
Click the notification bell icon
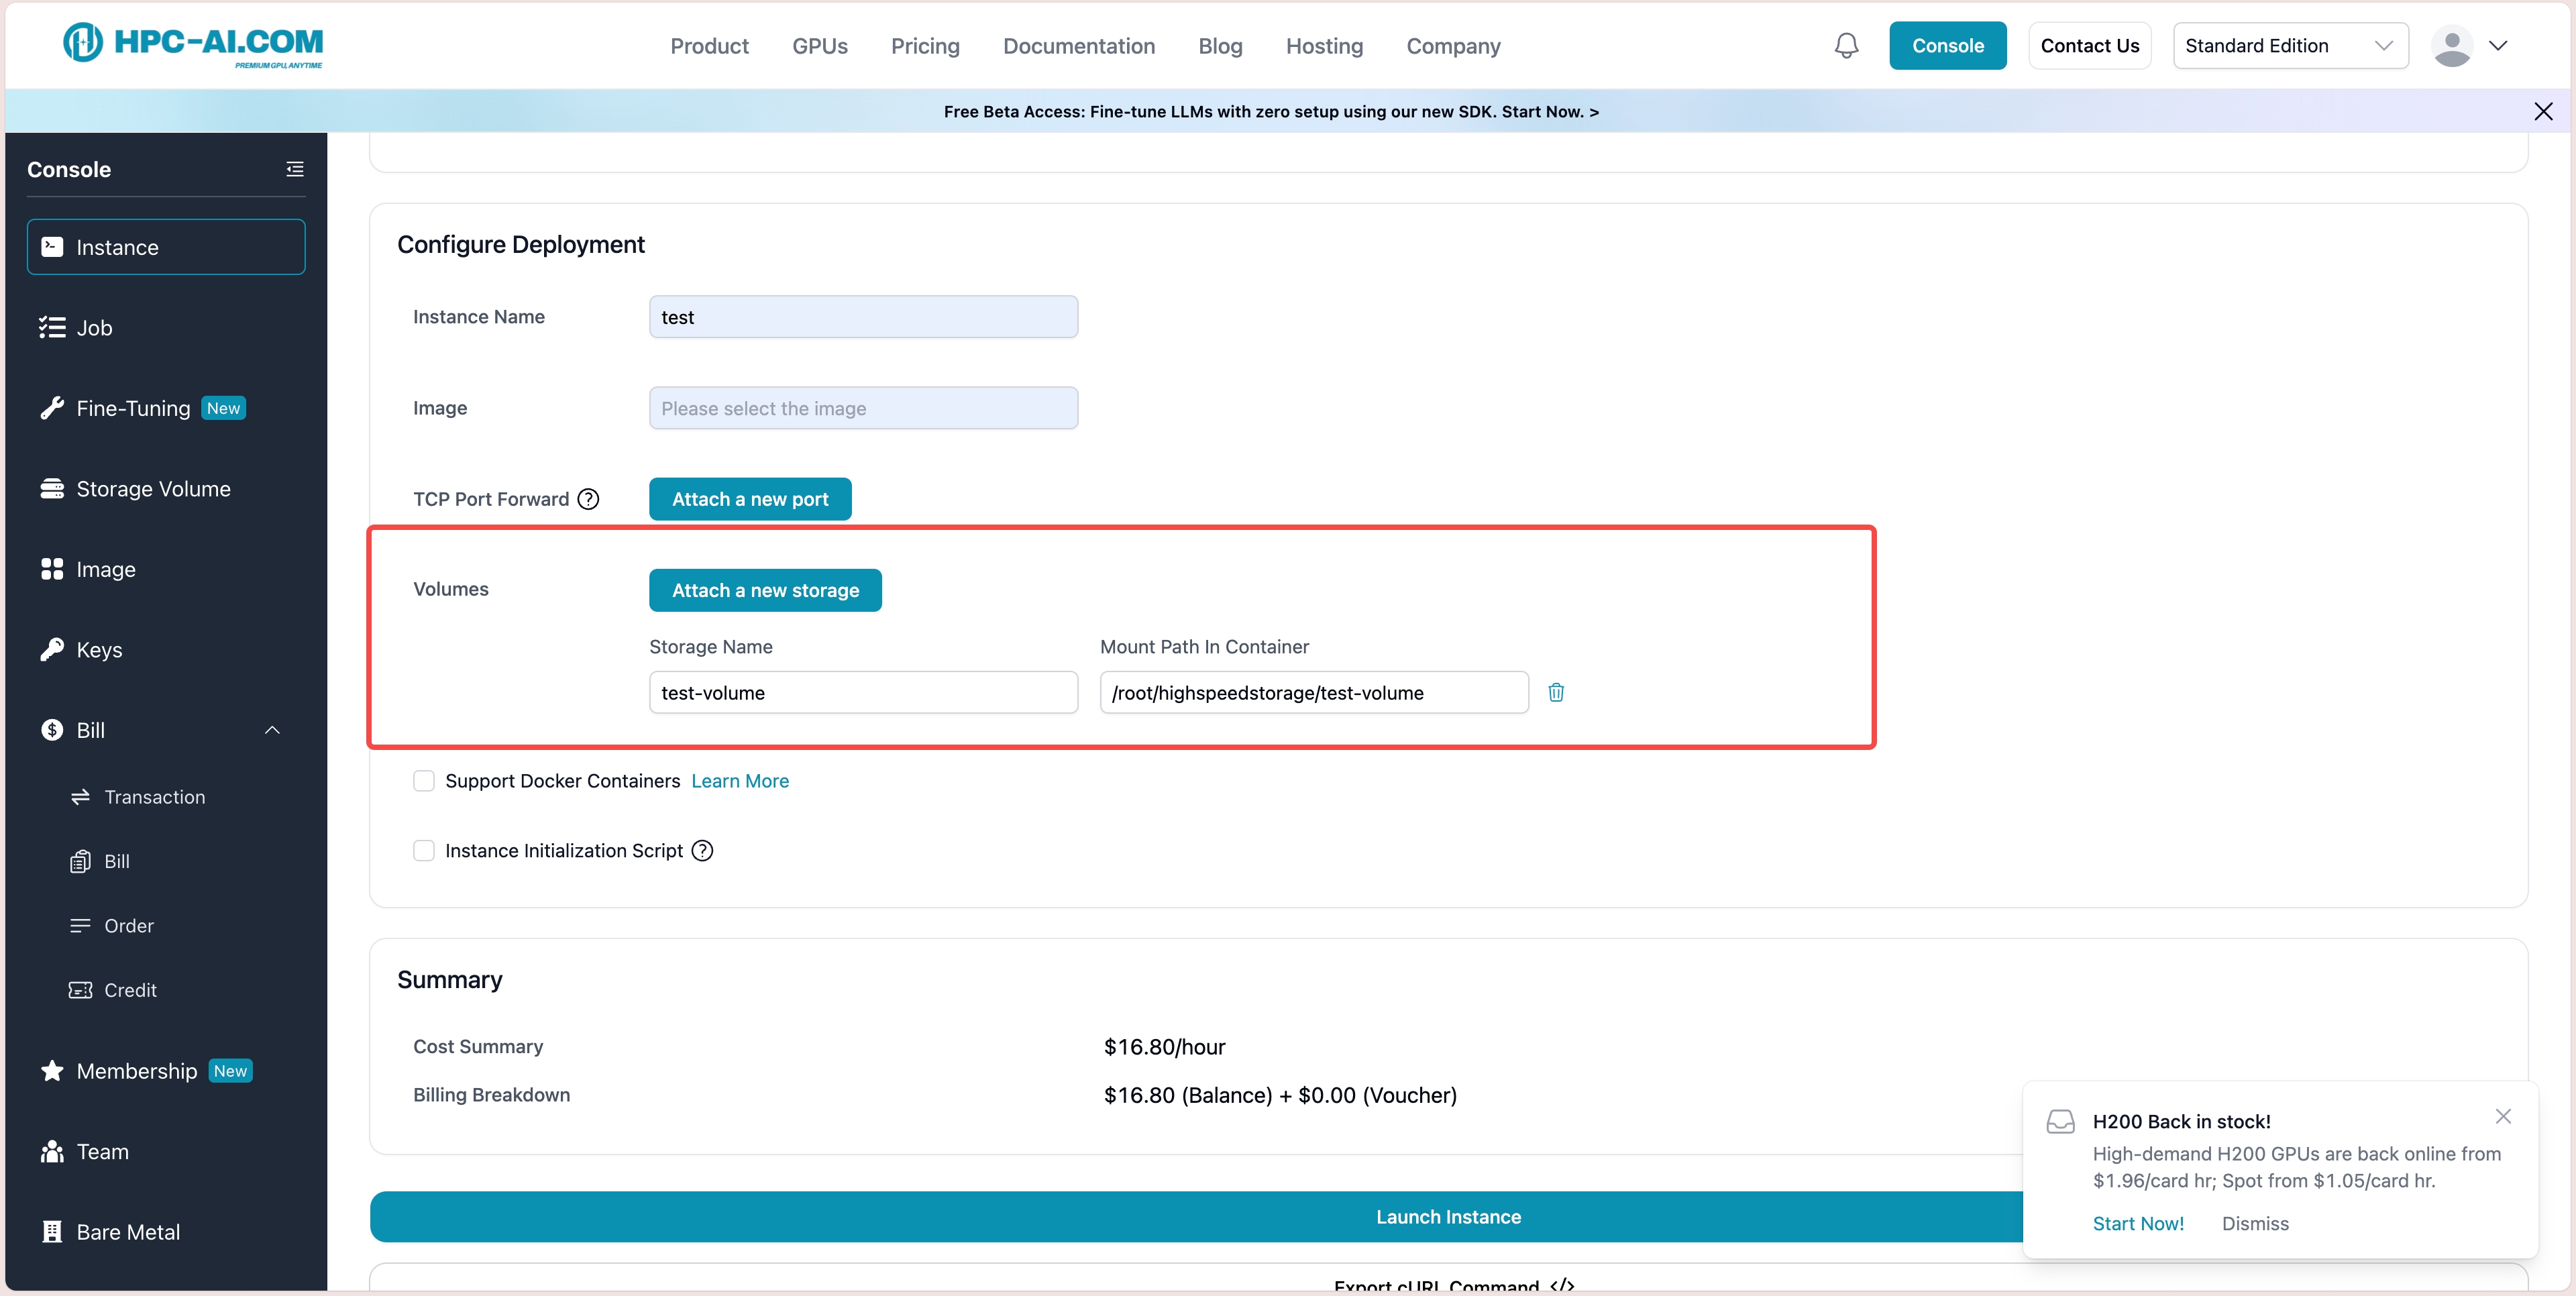tap(1846, 46)
